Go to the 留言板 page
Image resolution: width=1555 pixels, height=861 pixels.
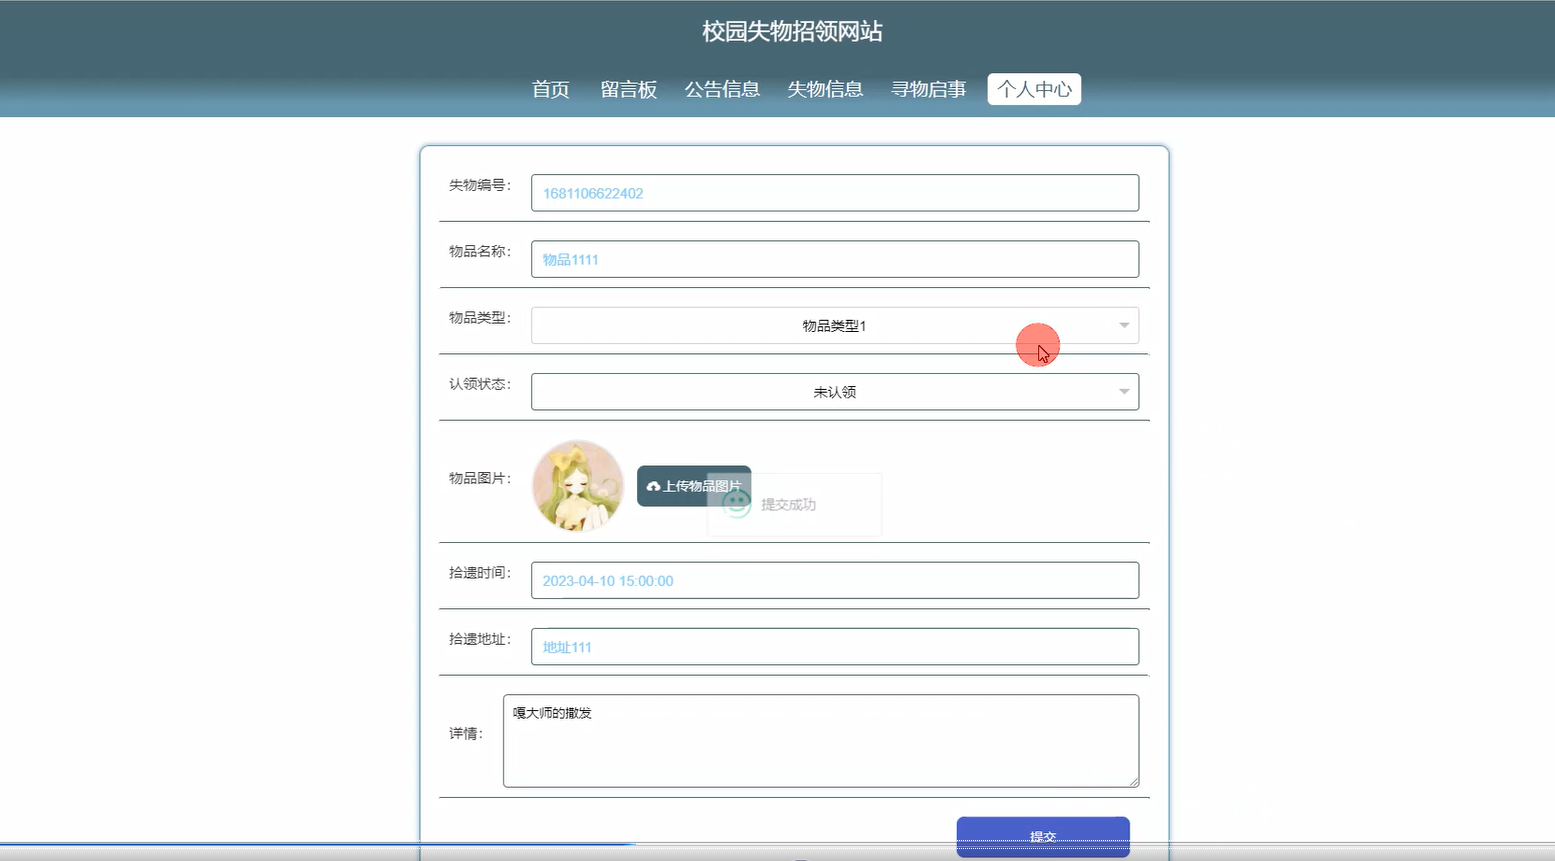(628, 89)
